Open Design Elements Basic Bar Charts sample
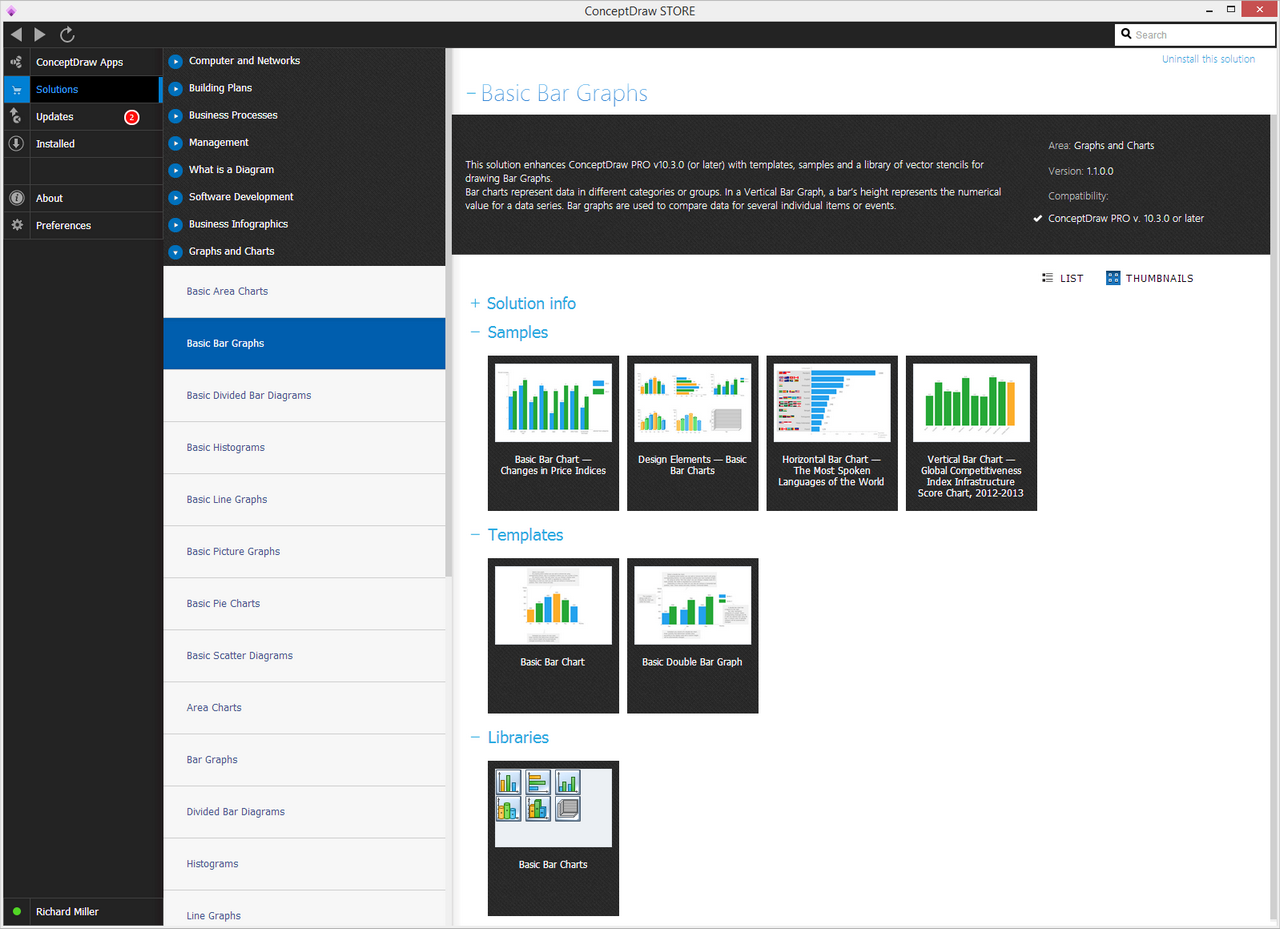This screenshot has height=929, width=1280. 693,433
